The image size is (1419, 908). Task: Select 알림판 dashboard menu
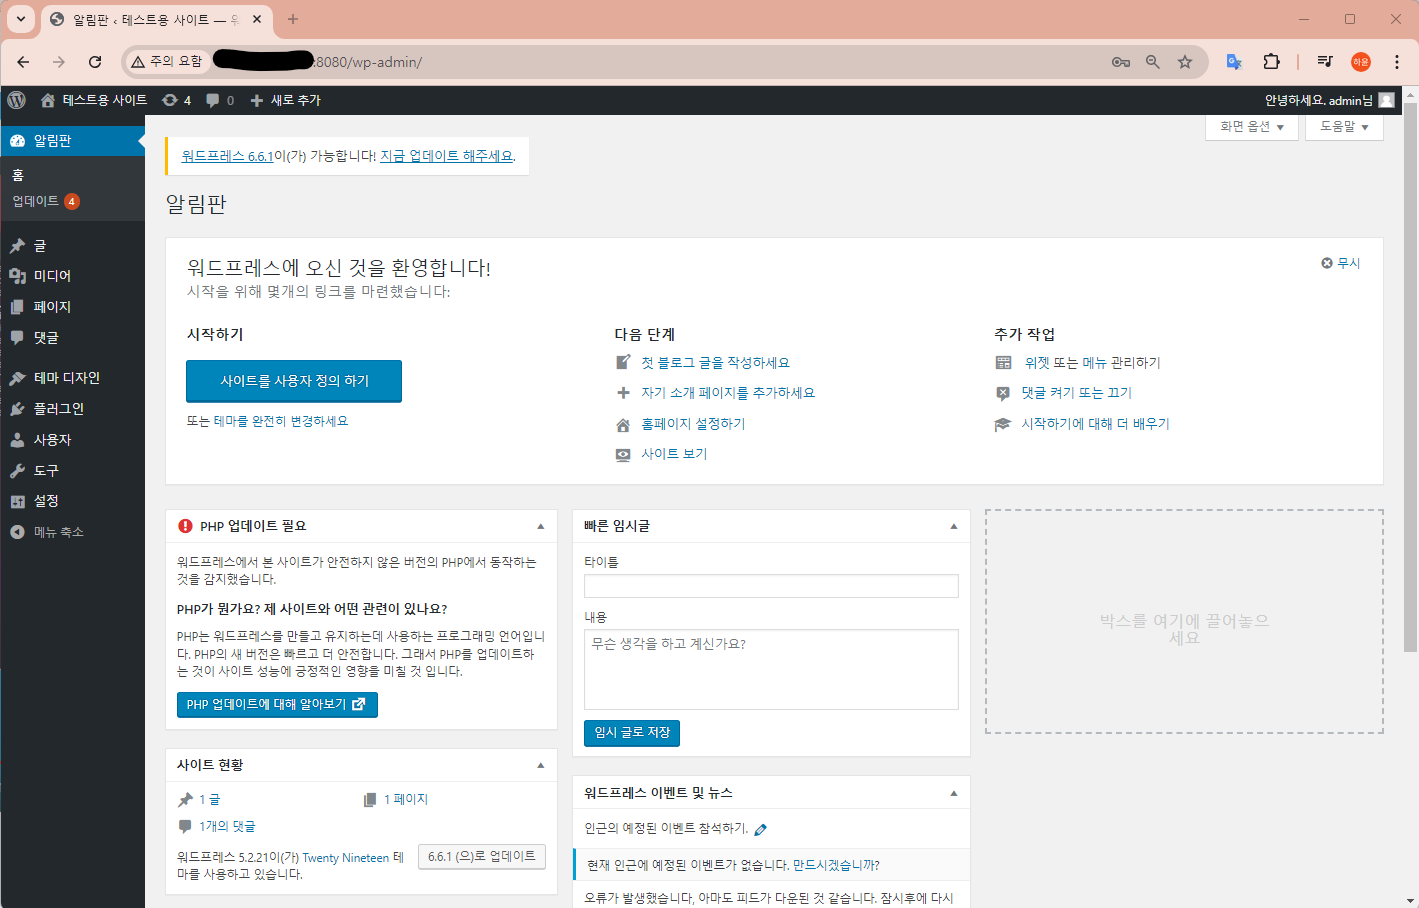(x=72, y=141)
